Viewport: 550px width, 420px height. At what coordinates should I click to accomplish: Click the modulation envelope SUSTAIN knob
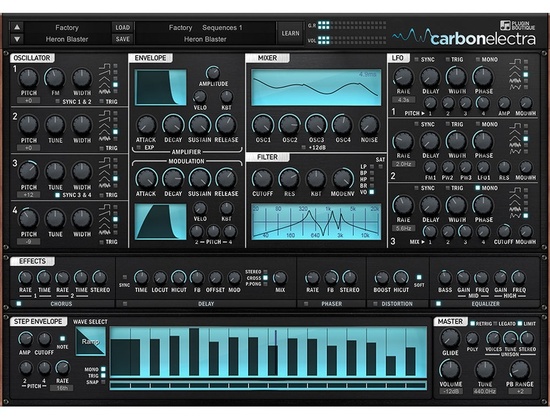[x=200, y=178]
